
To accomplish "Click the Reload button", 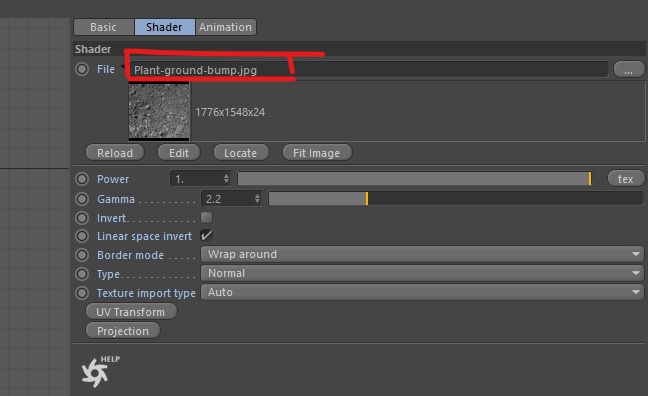I will [x=115, y=153].
